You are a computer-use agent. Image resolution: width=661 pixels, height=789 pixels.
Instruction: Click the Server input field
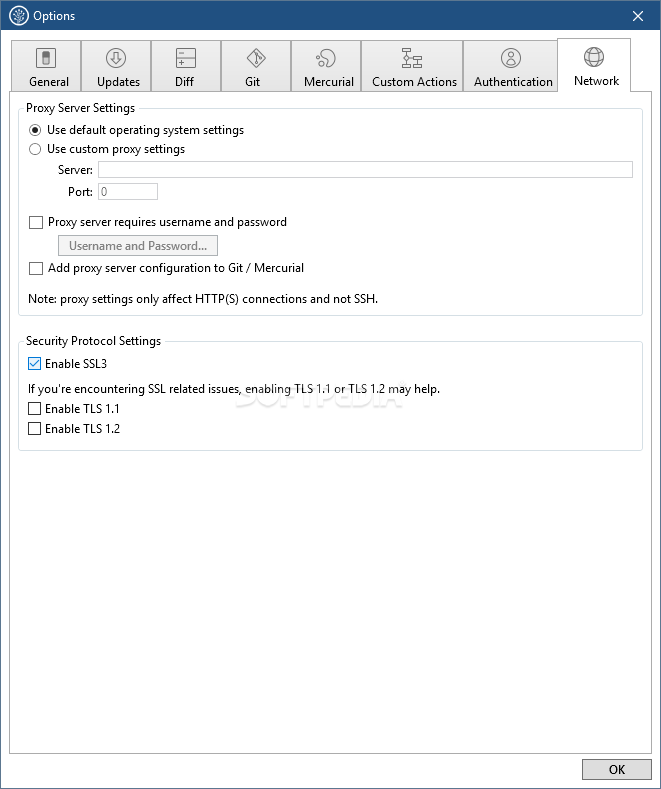pyautogui.click(x=365, y=170)
